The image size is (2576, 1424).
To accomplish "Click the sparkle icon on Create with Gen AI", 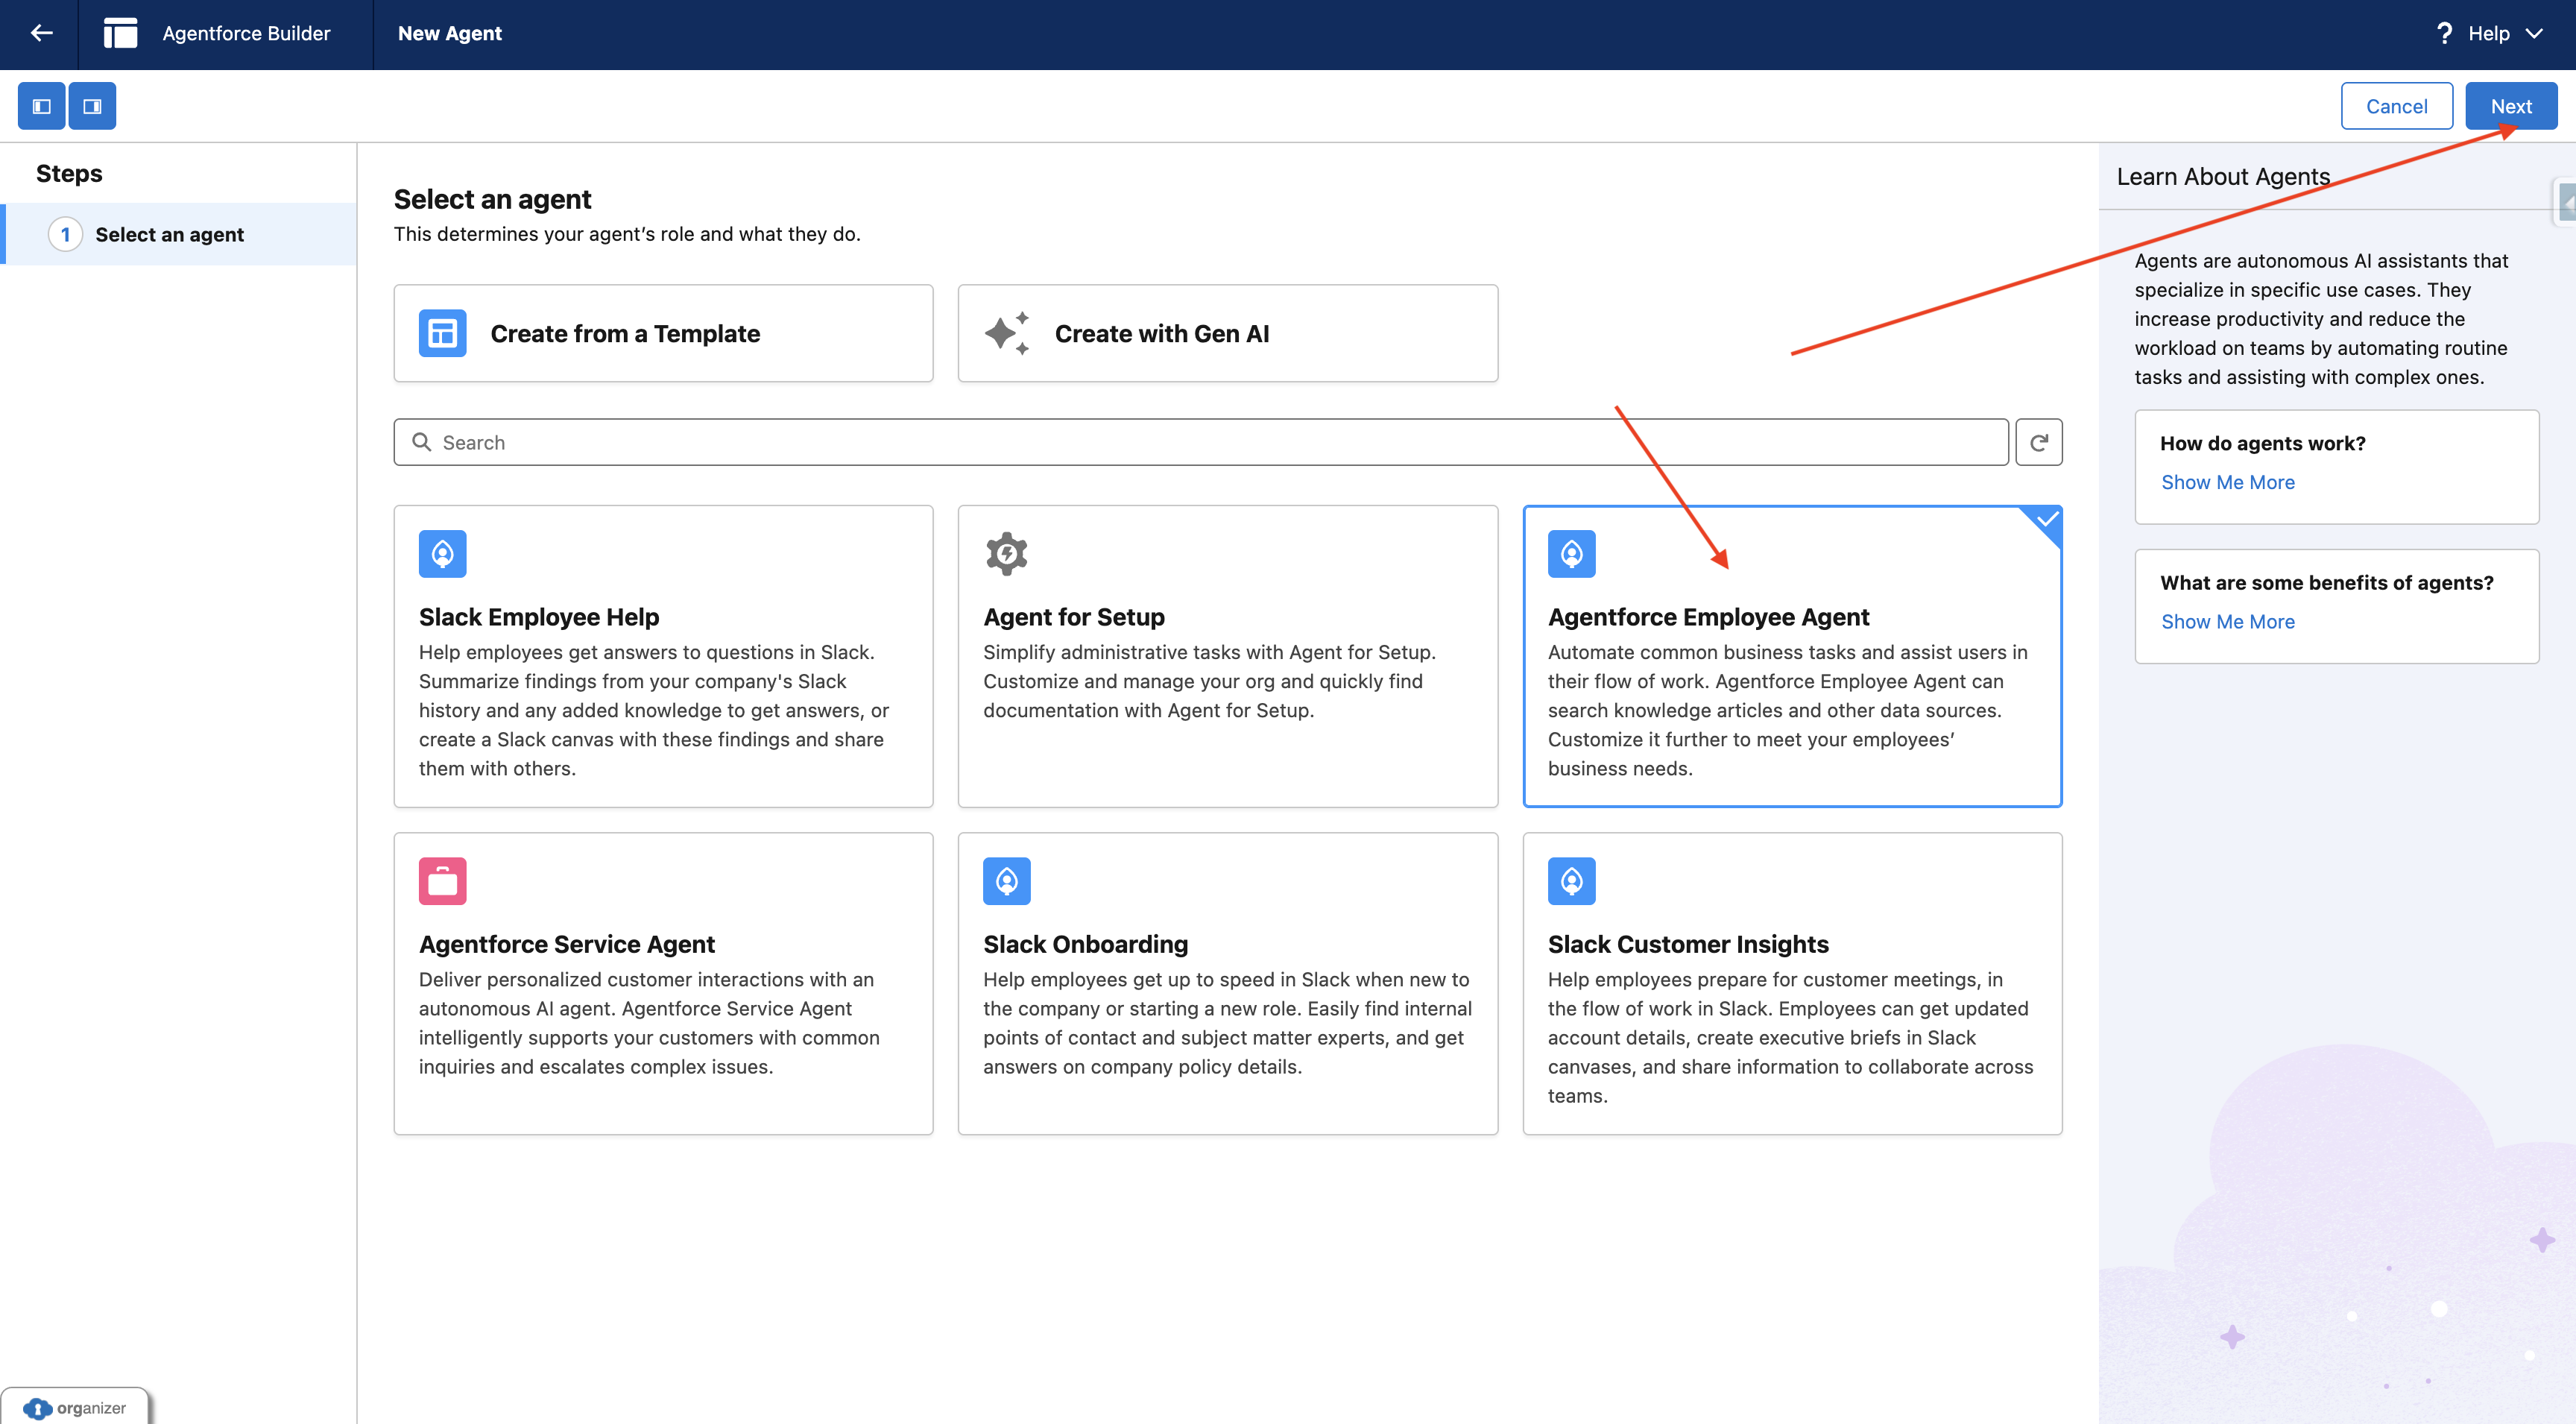I will (1007, 332).
